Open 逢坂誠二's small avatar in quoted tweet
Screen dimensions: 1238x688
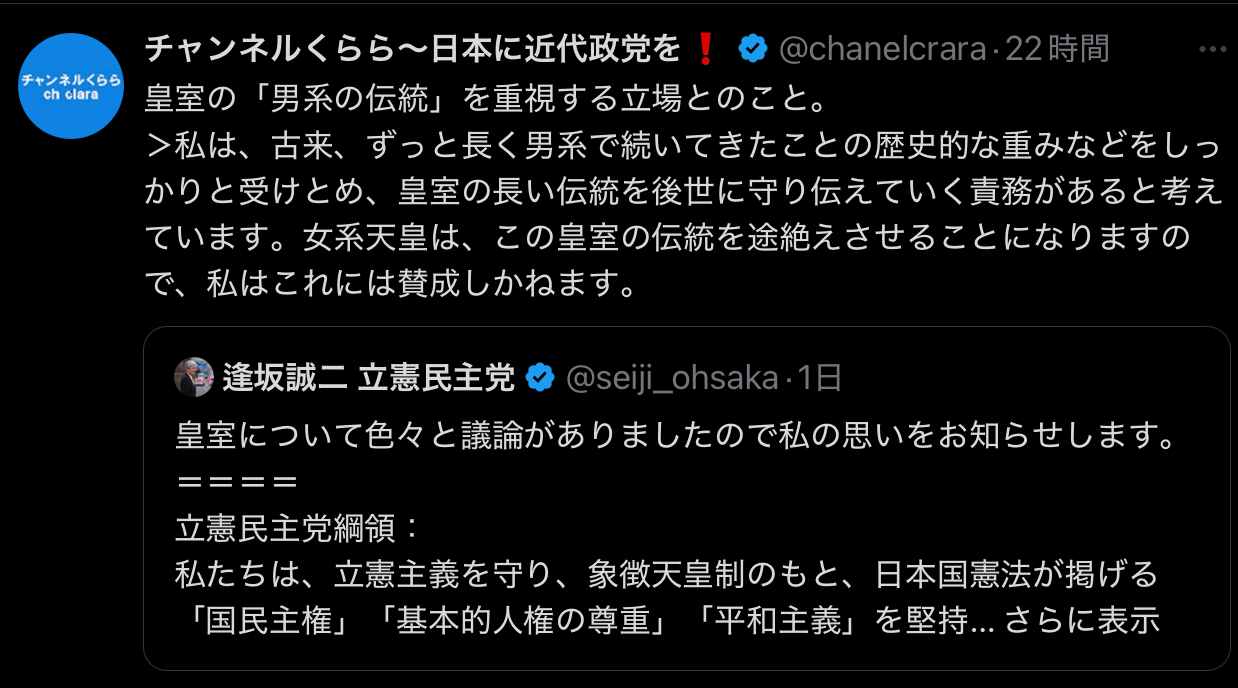tap(194, 377)
